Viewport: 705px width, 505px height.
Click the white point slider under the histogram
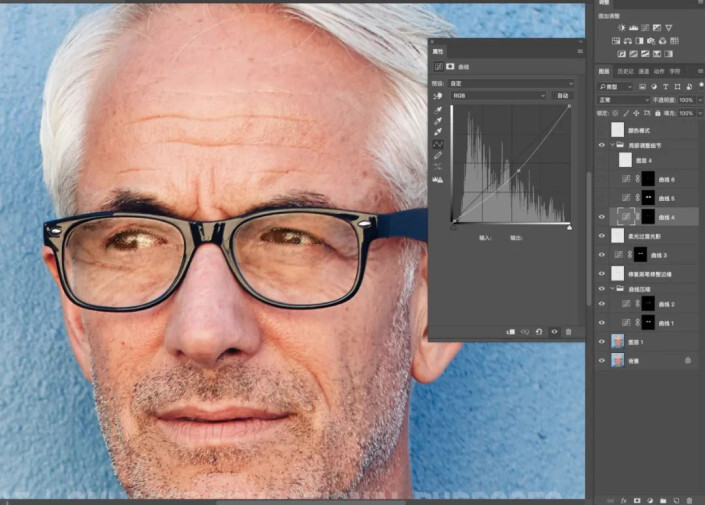pyautogui.click(x=569, y=227)
